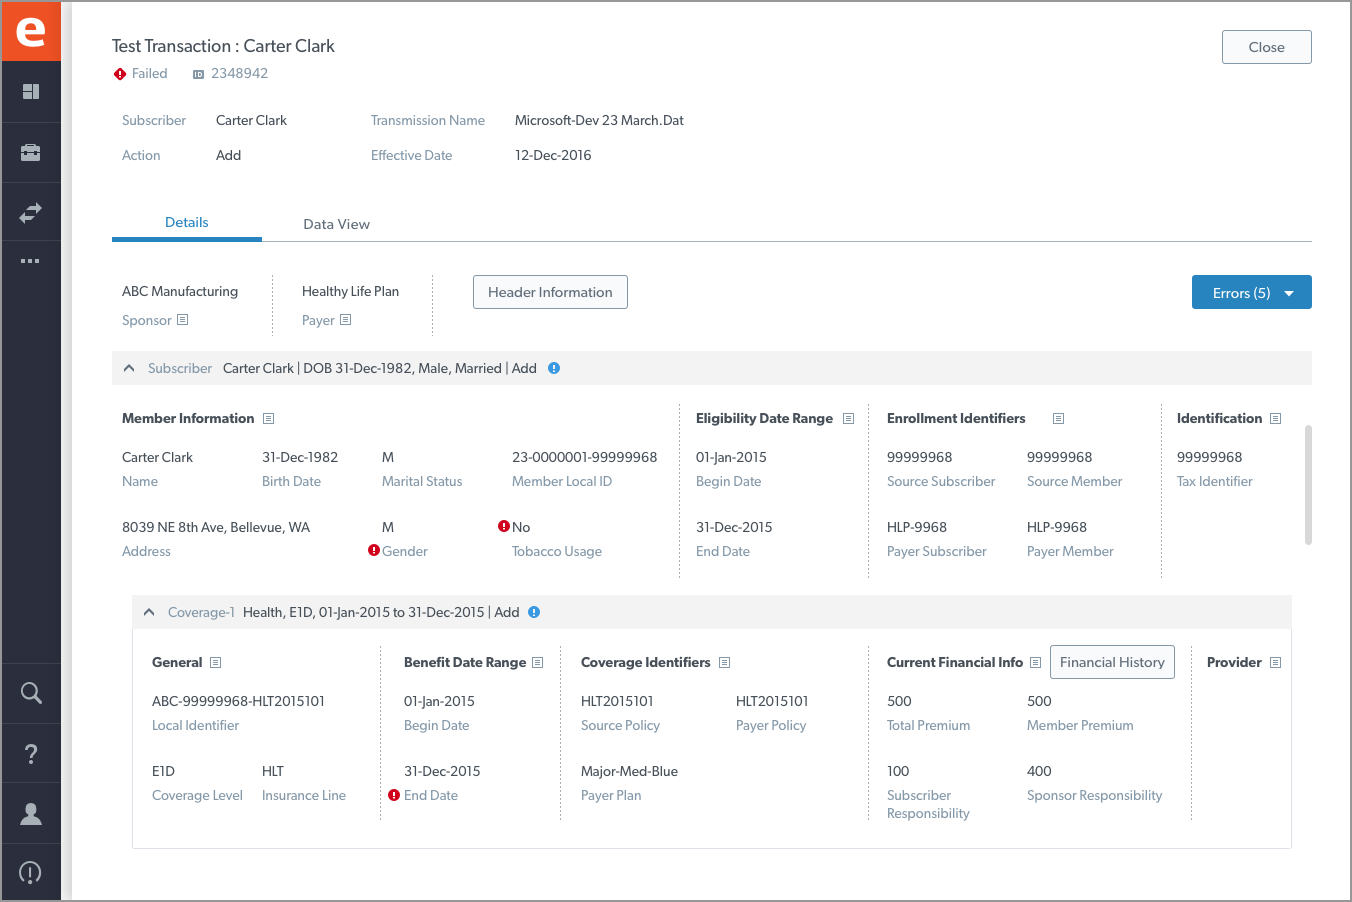Click the Gender field error icon
This screenshot has width=1352, height=902.
[374, 550]
